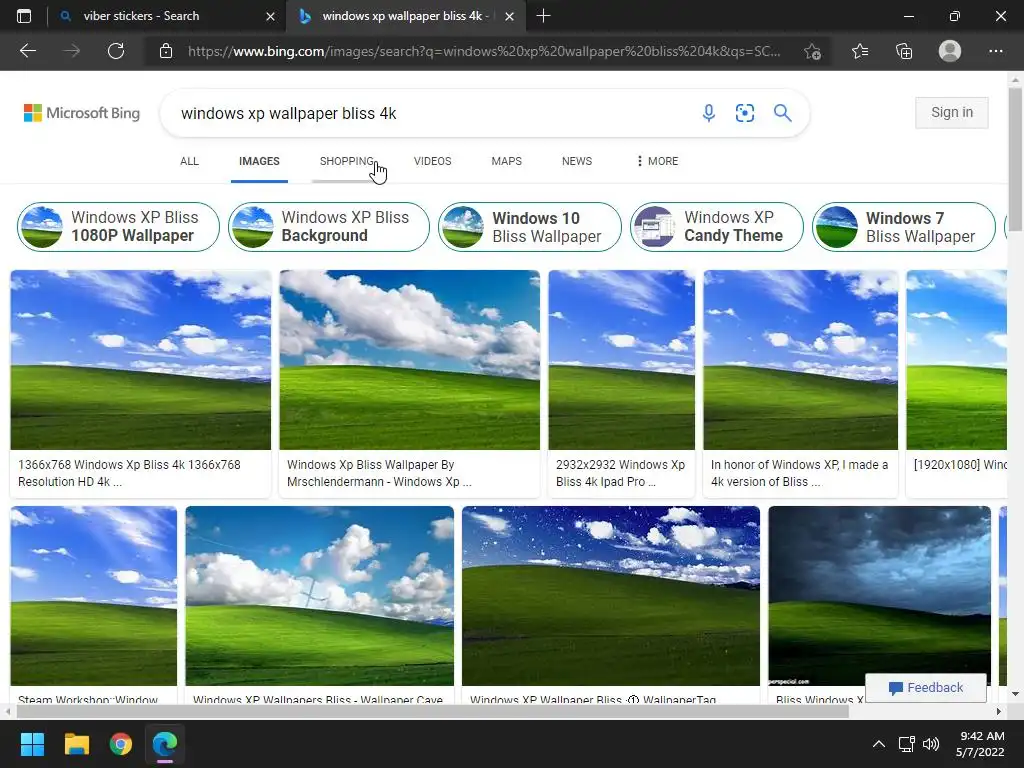Select Windows XP Bliss Background suggestion
Viewport: 1024px width, 768px height.
329,227
